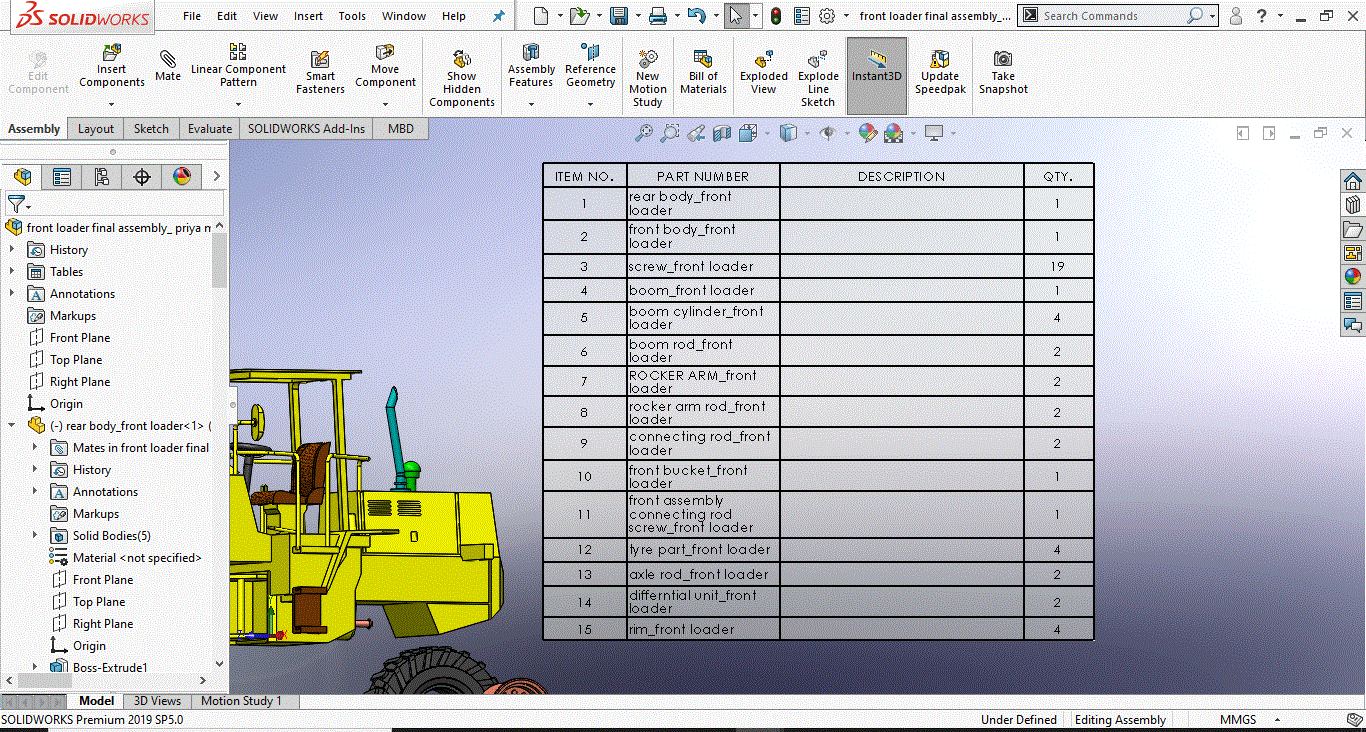The image size is (1366, 732).
Task: Select the Mate tool
Action: coord(168,64)
